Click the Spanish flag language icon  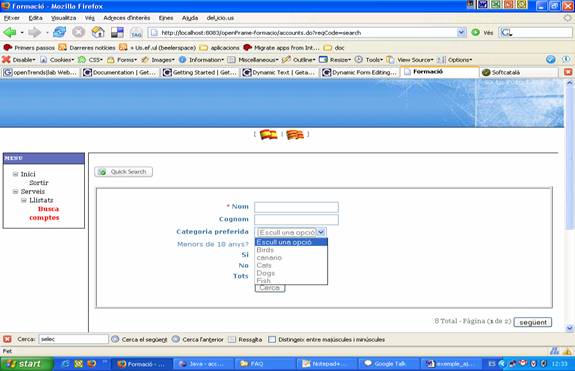[x=268, y=135]
